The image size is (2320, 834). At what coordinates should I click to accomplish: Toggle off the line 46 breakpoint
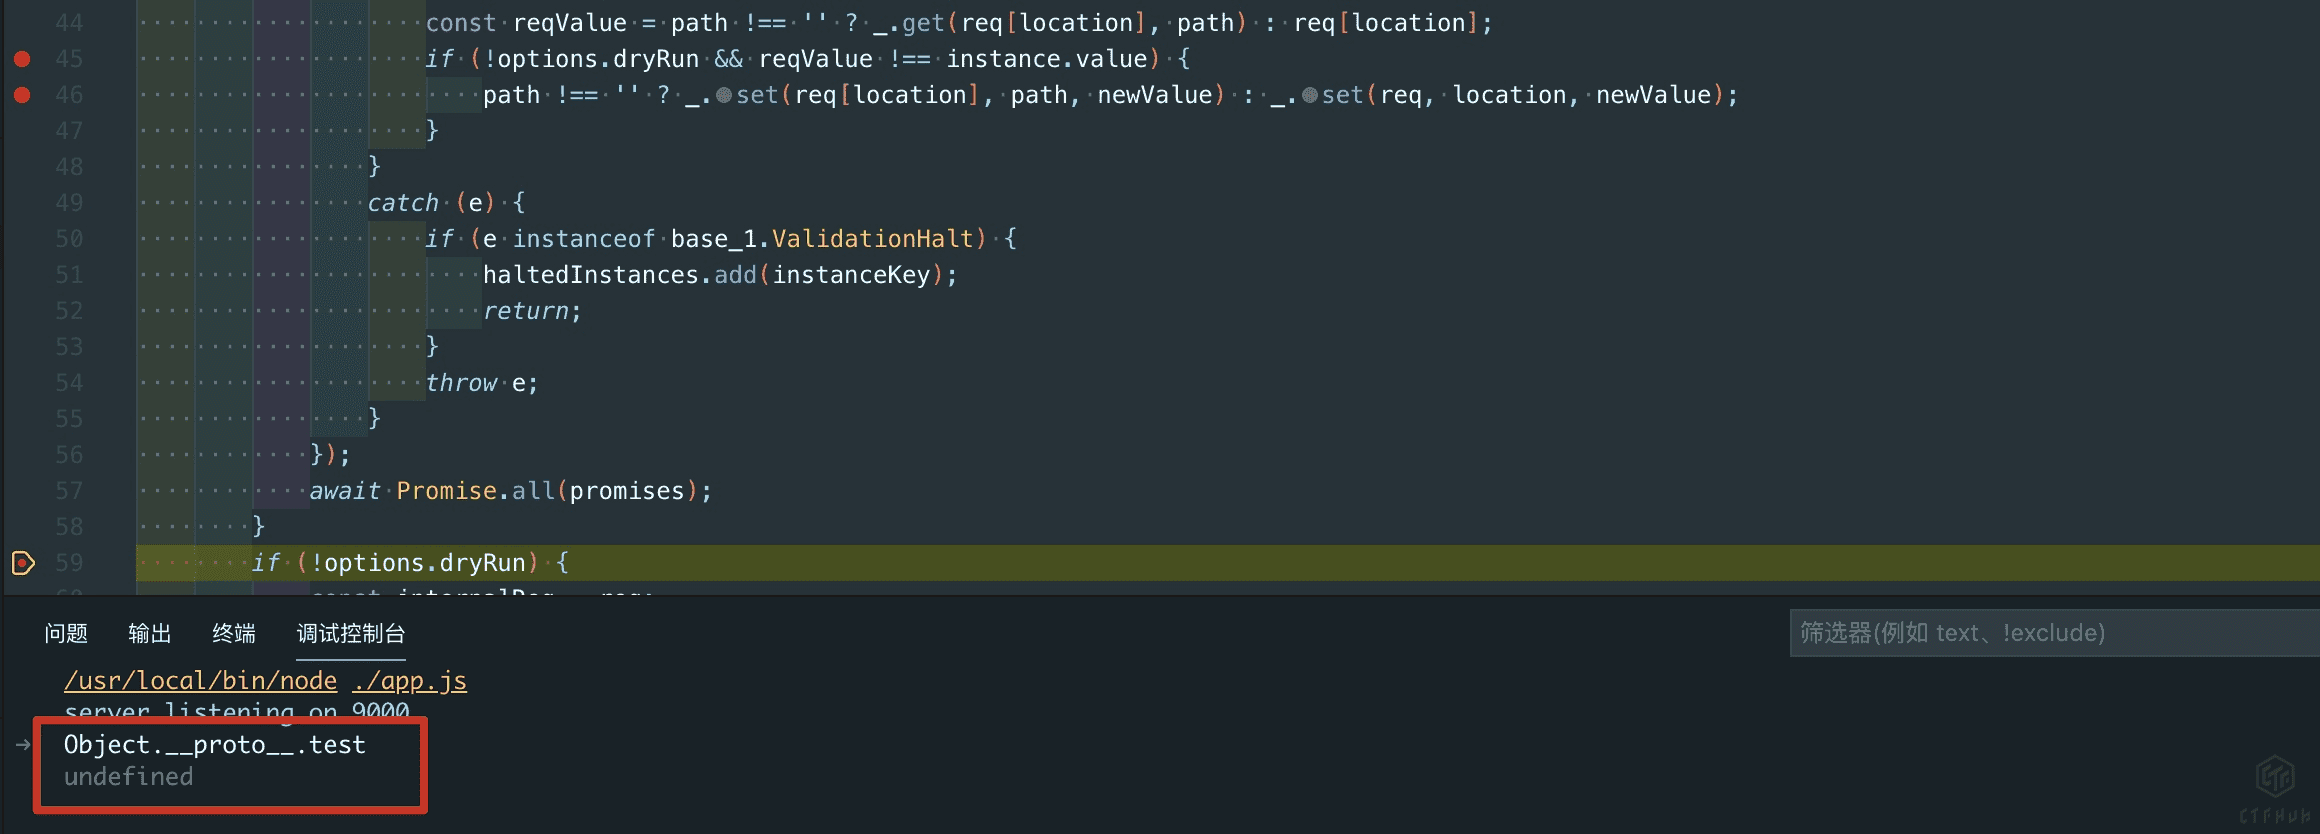[x=22, y=95]
